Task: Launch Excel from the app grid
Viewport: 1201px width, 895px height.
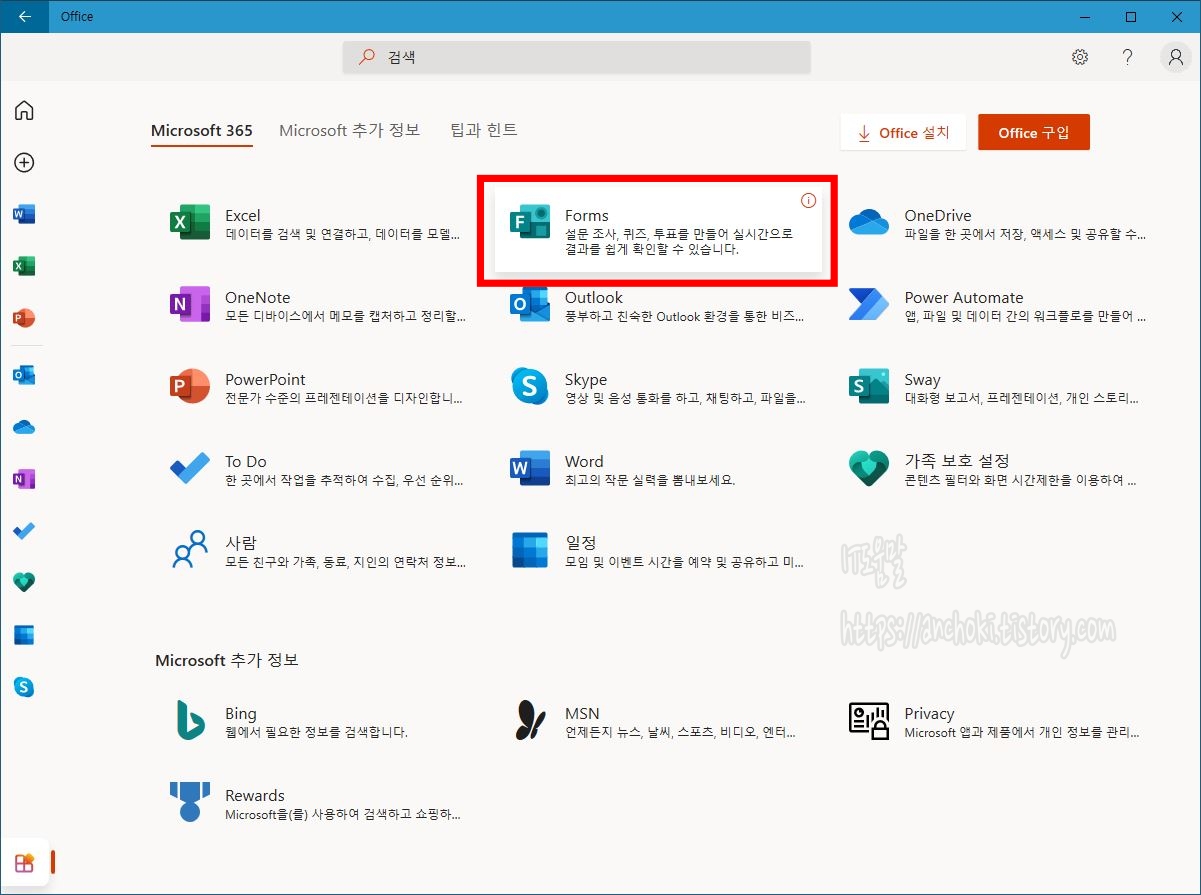Action: (316, 223)
